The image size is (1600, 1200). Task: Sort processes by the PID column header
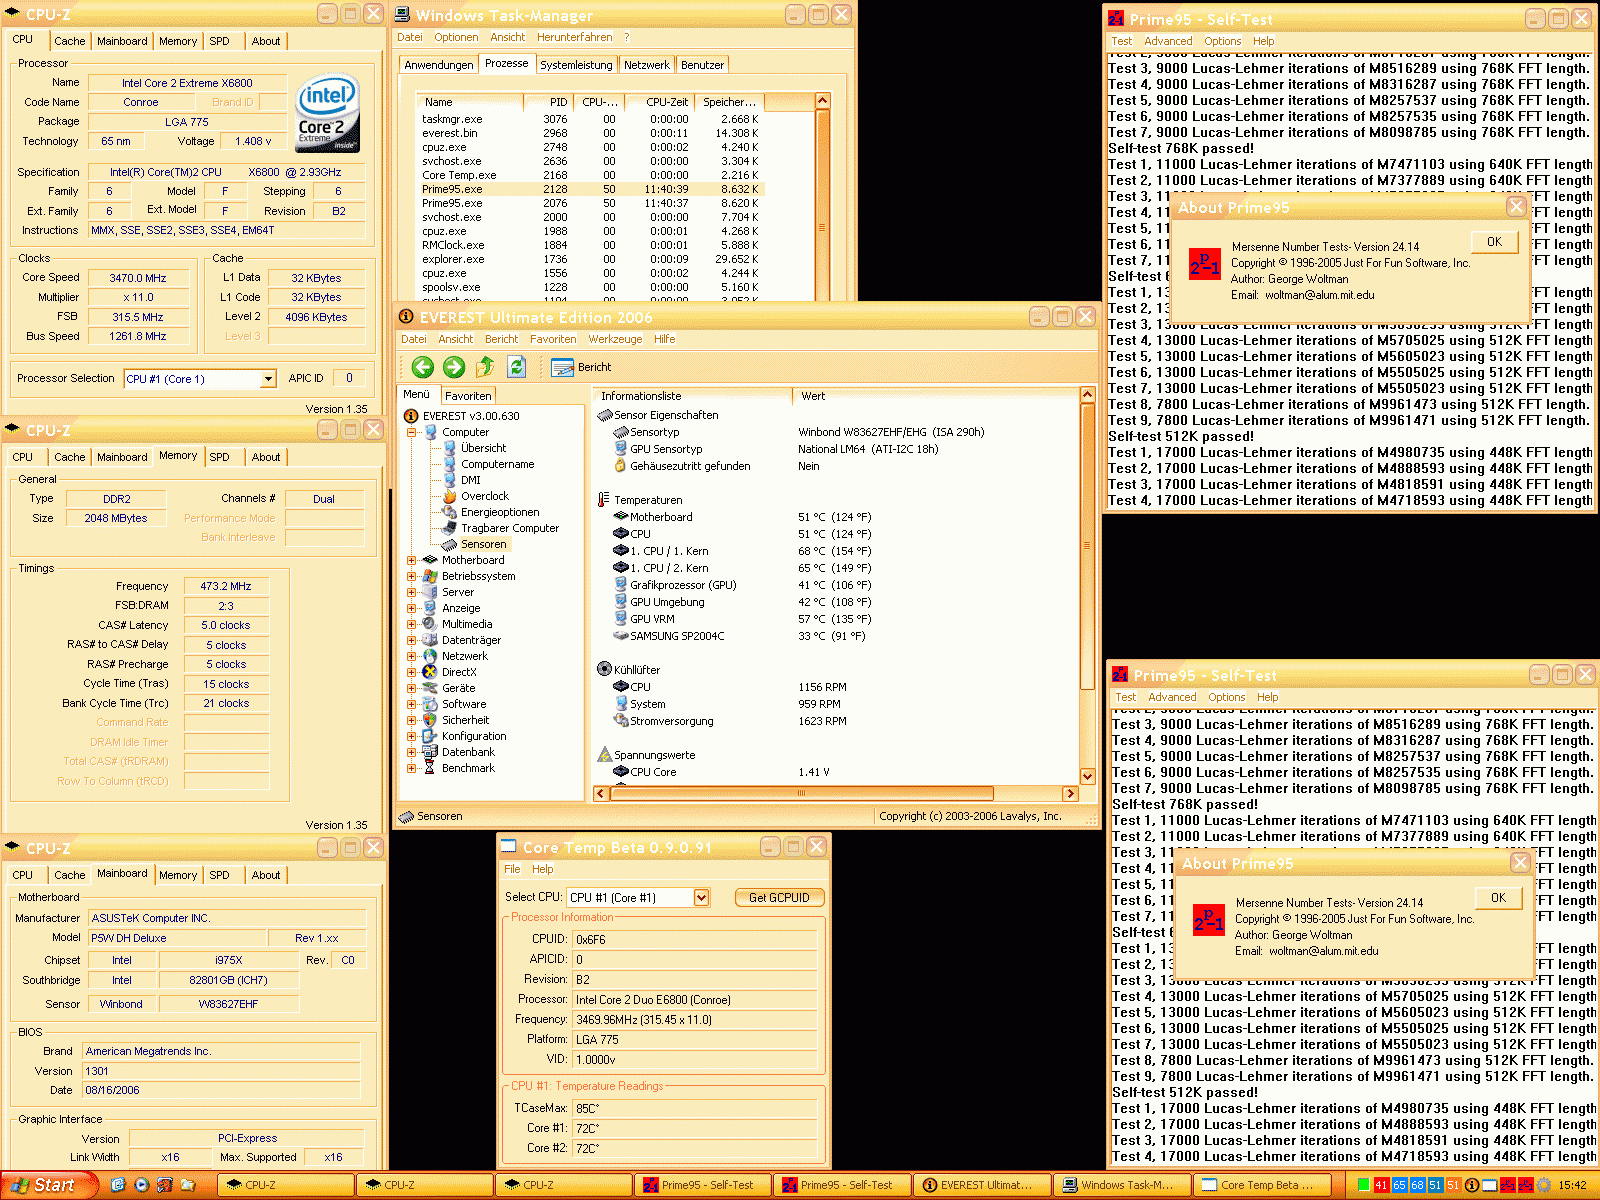pos(547,102)
